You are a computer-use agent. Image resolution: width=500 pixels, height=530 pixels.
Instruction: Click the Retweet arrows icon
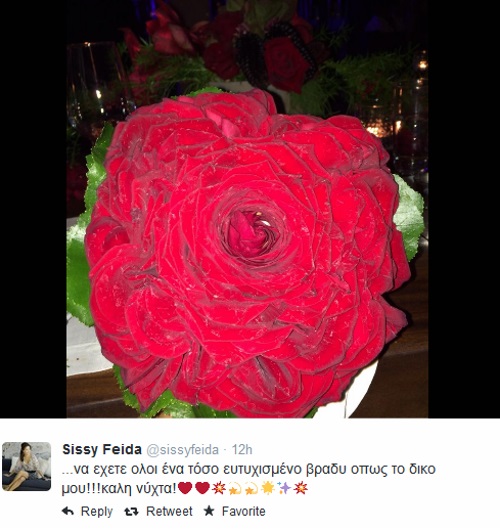(131, 512)
